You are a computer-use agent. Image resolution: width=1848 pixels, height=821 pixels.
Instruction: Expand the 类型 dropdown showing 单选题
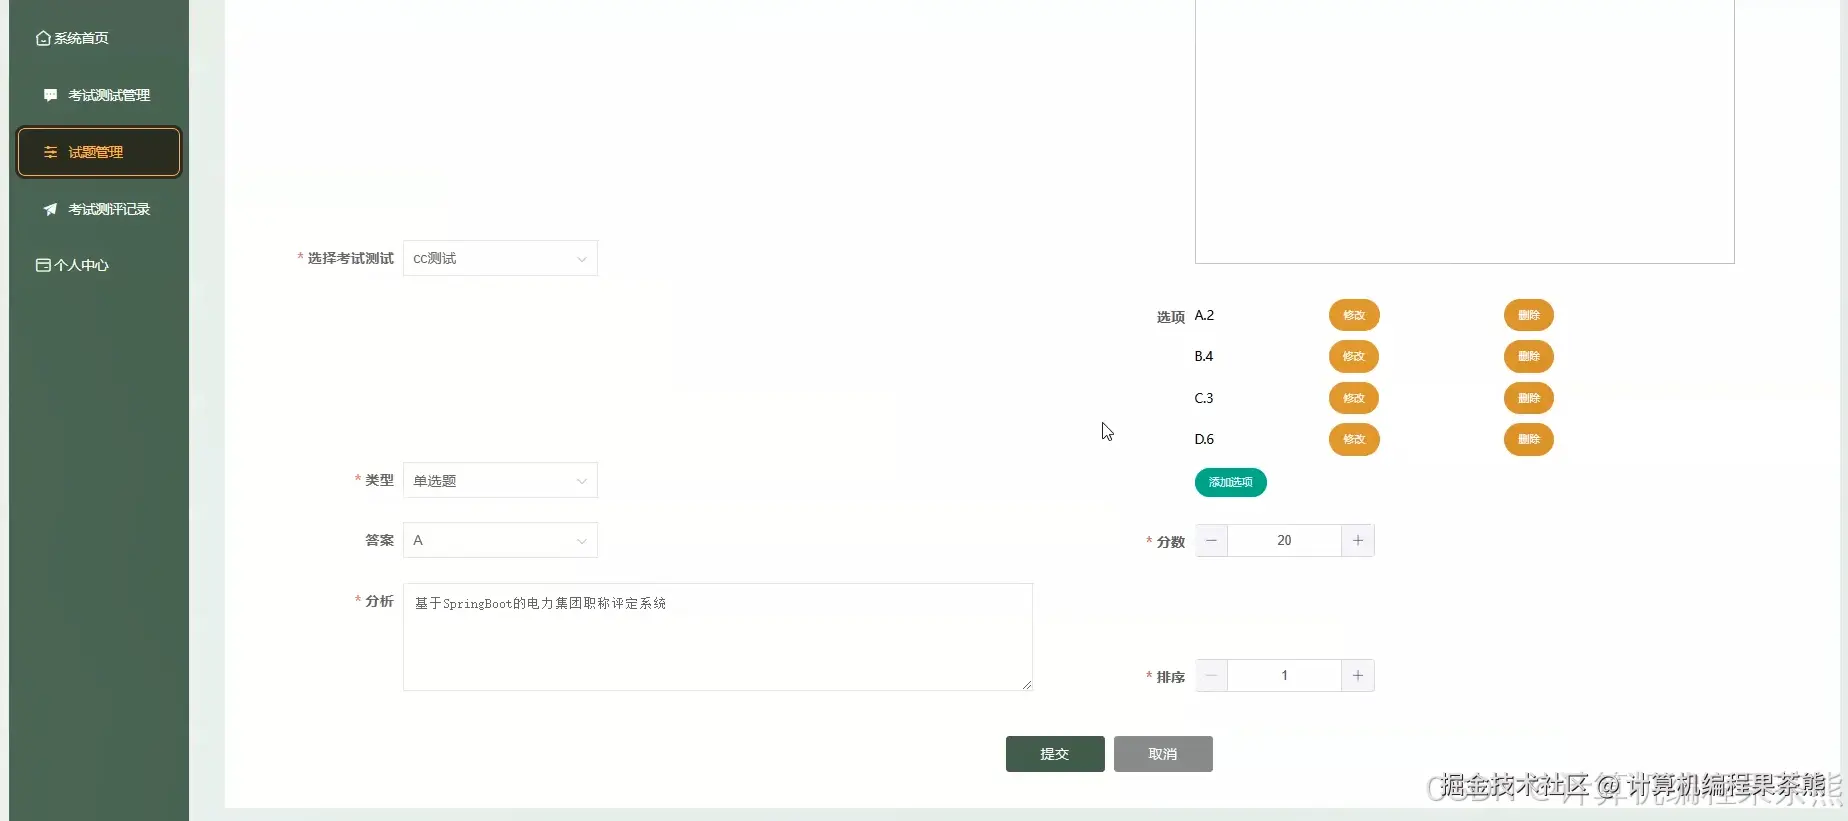tap(500, 480)
